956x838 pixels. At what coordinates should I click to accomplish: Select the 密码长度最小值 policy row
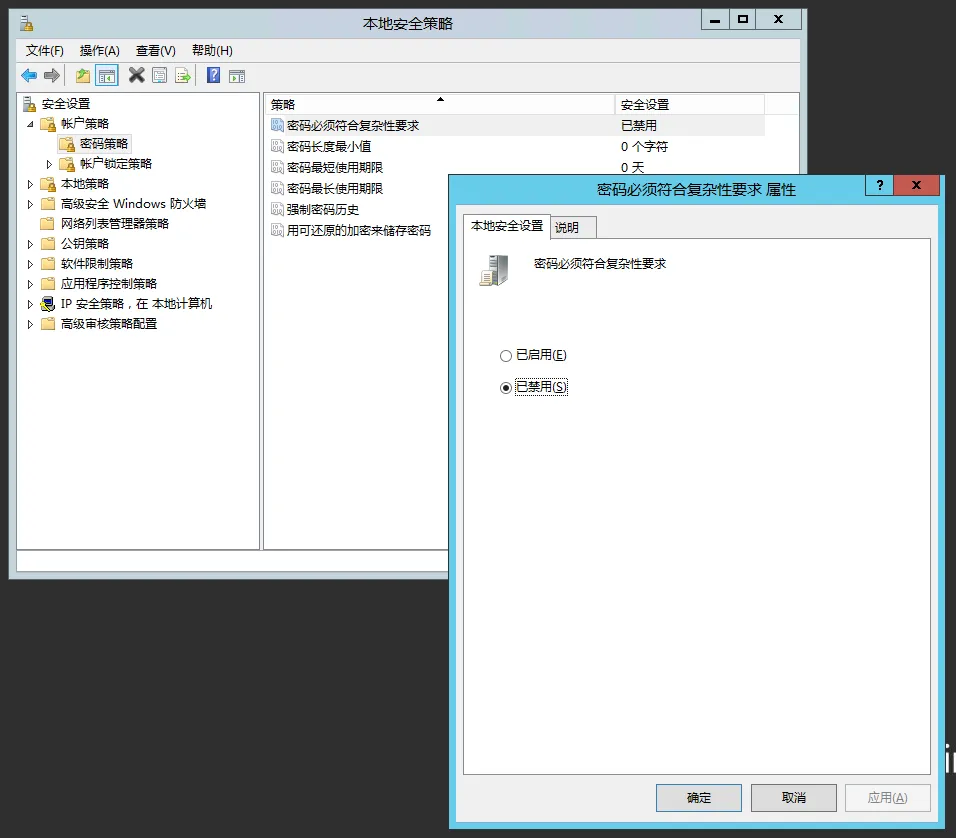329,147
